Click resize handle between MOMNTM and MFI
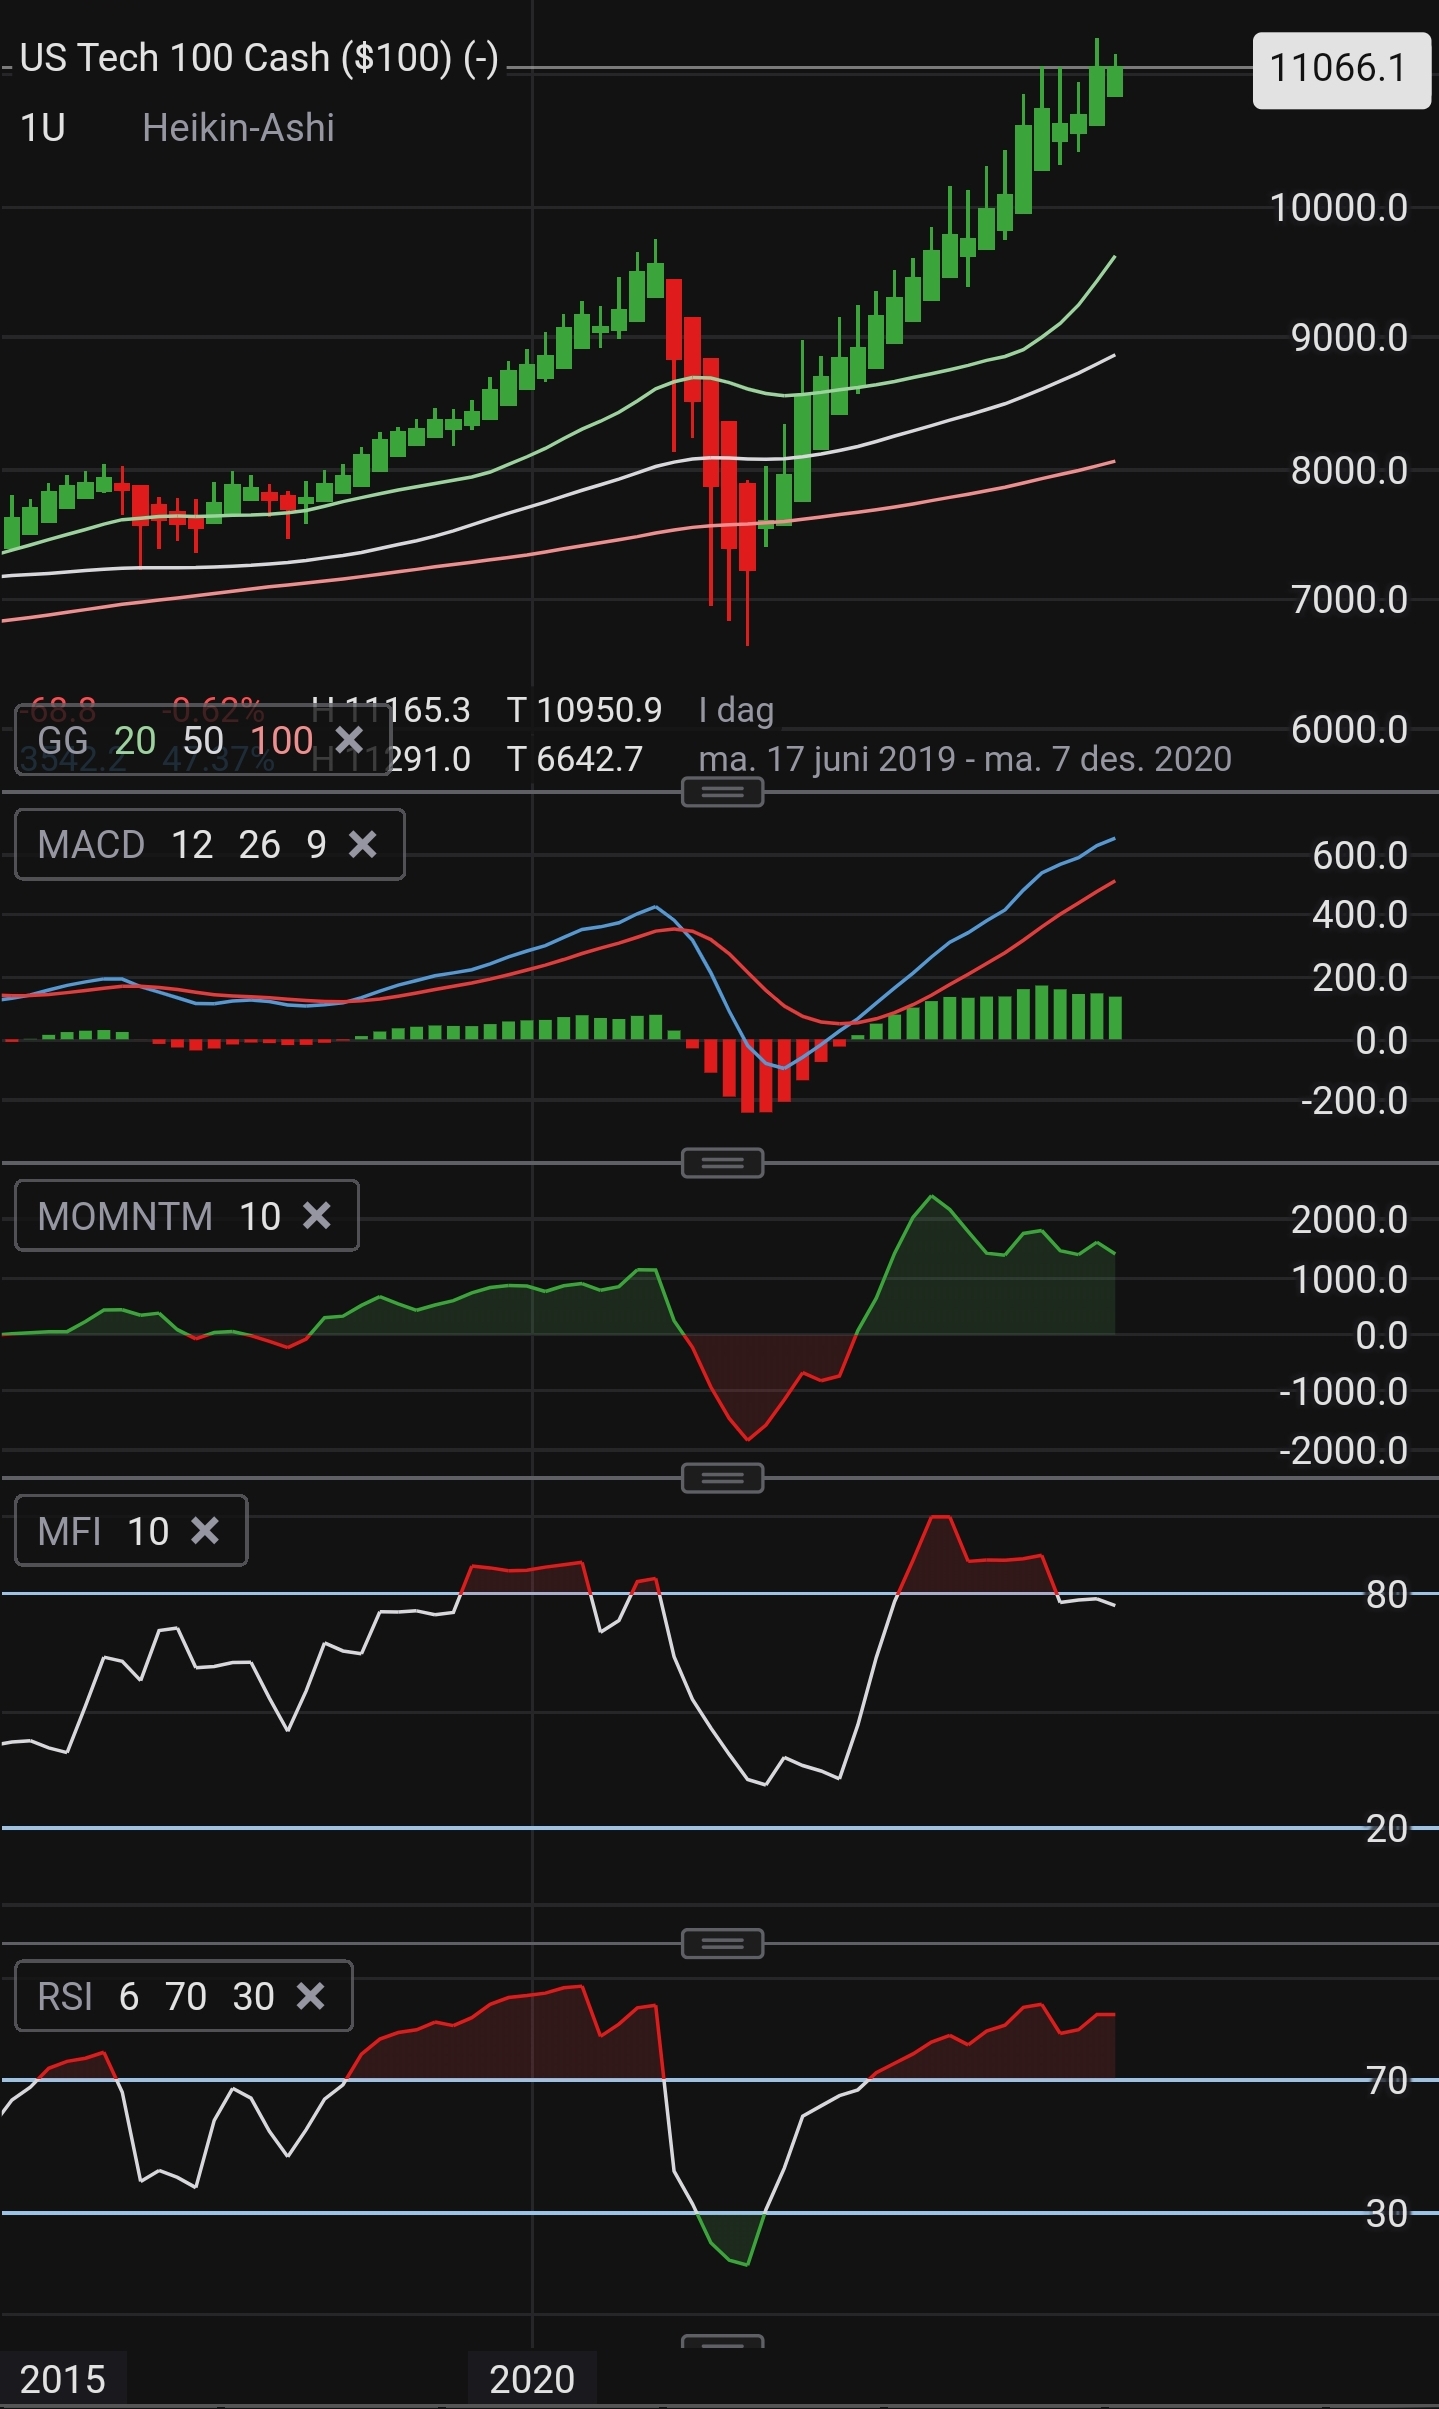This screenshot has width=1439, height=2409. coord(722,1478)
